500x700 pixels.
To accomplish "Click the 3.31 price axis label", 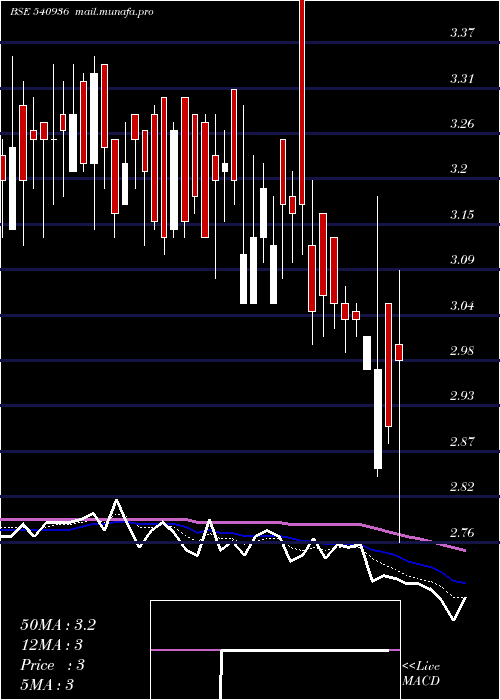I will [x=462, y=79].
